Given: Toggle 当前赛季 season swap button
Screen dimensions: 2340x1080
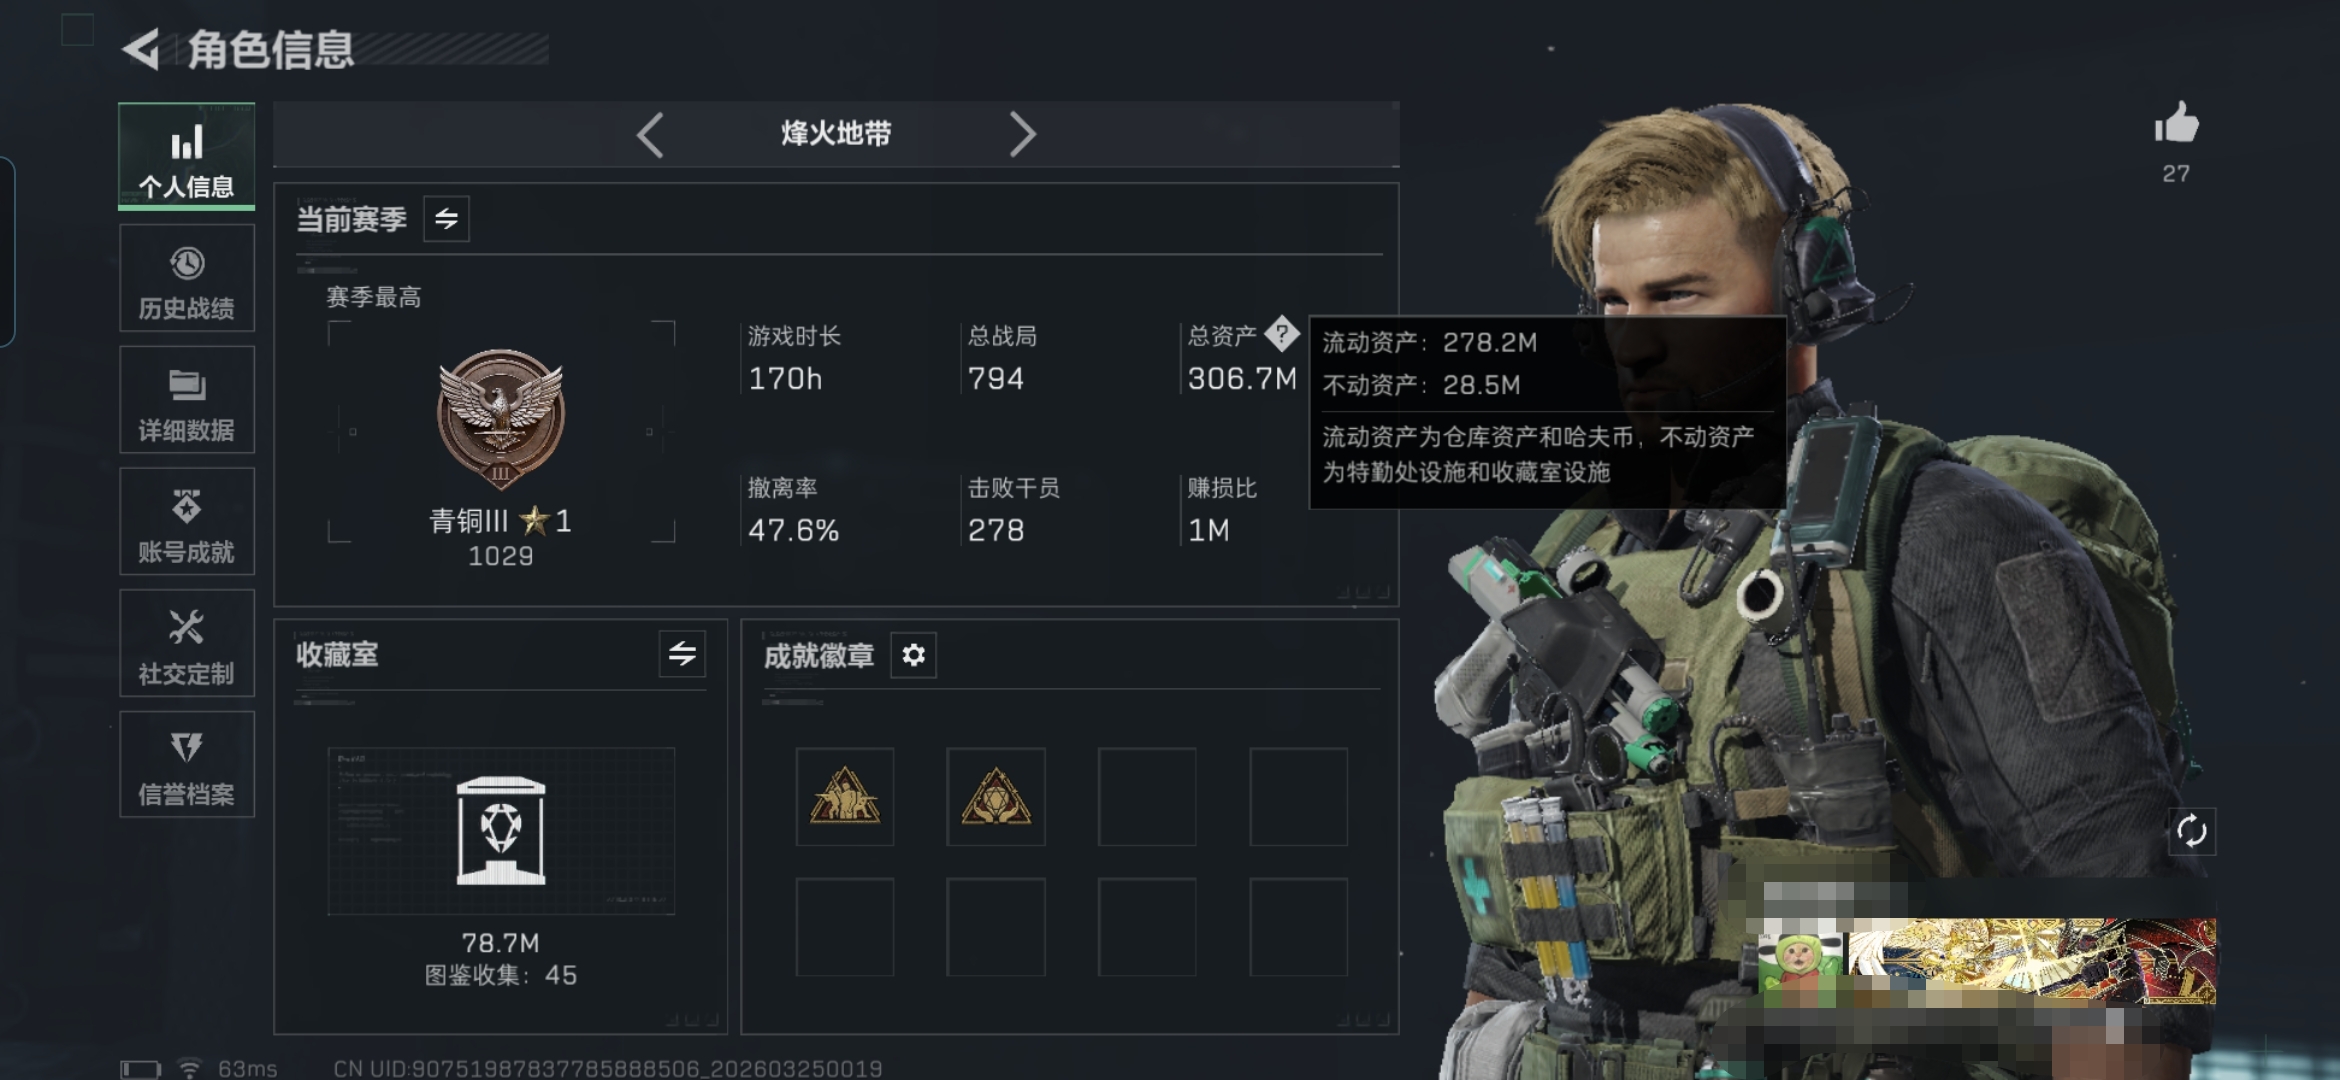Looking at the screenshot, I should [446, 218].
